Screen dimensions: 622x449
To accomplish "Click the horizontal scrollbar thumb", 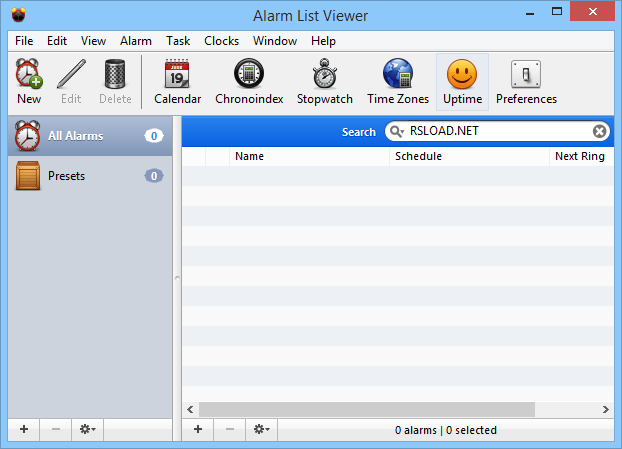I will [x=367, y=409].
